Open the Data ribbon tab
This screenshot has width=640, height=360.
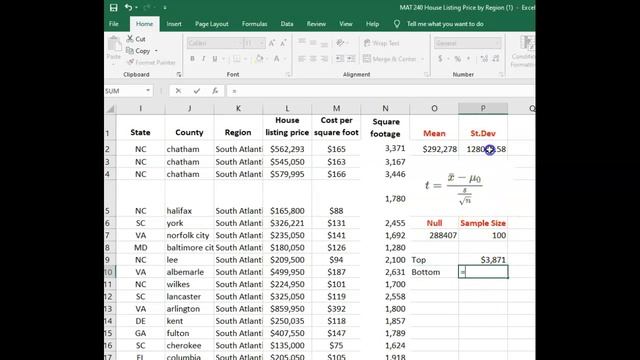(x=287, y=24)
